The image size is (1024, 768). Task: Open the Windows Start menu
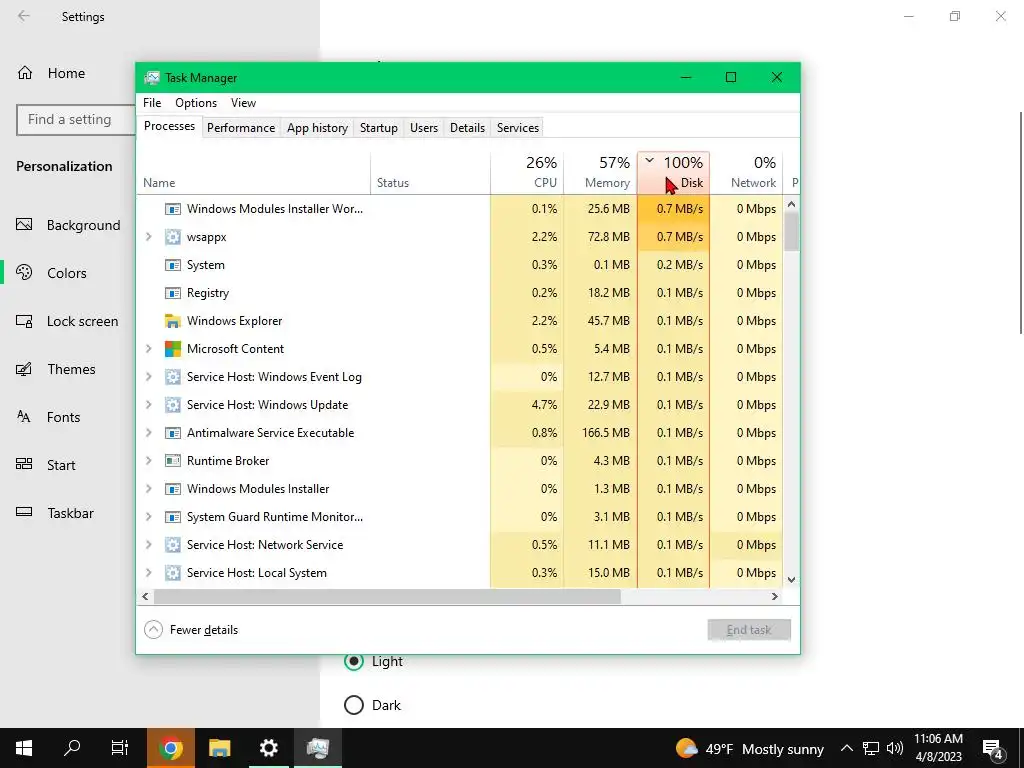click(x=24, y=748)
